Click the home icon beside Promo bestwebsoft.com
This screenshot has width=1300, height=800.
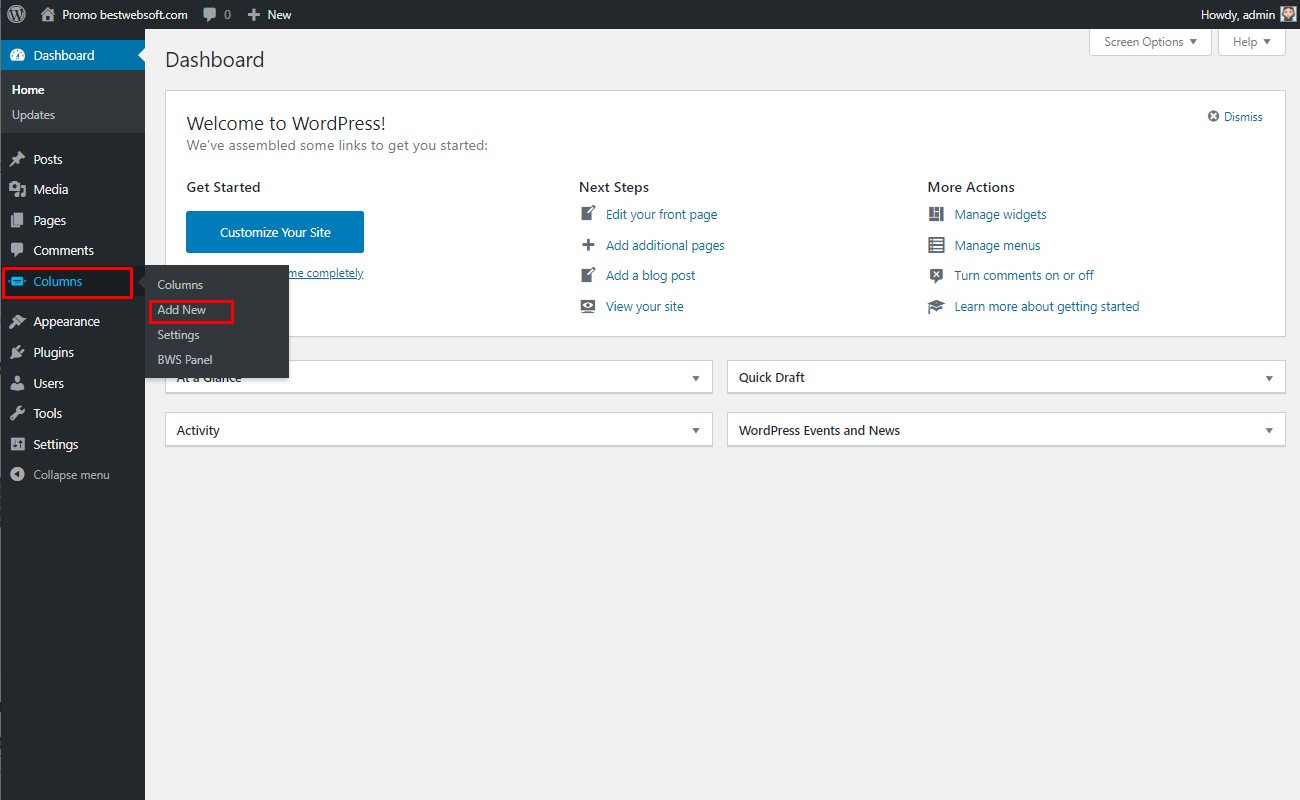click(48, 15)
